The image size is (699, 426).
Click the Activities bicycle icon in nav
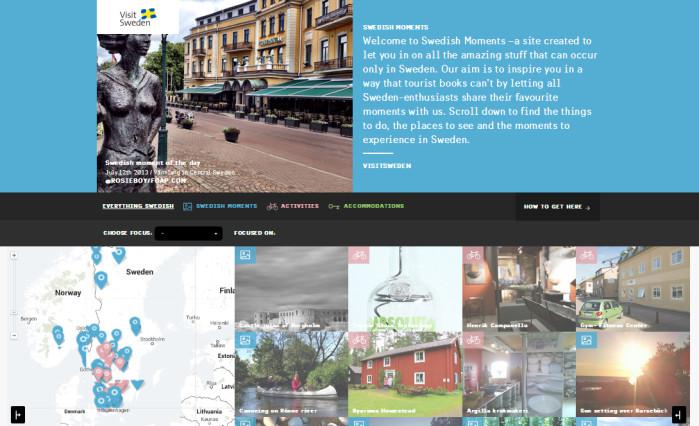pos(272,206)
